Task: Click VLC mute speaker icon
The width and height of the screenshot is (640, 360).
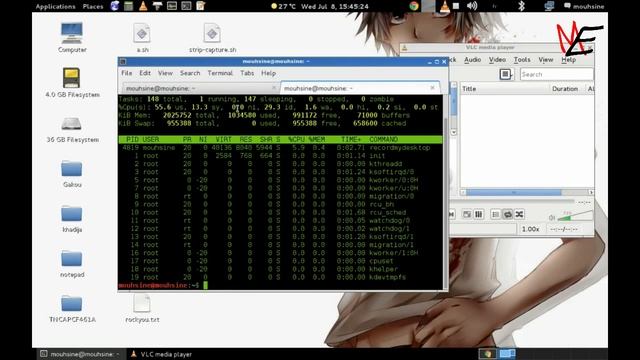Action: point(552,218)
